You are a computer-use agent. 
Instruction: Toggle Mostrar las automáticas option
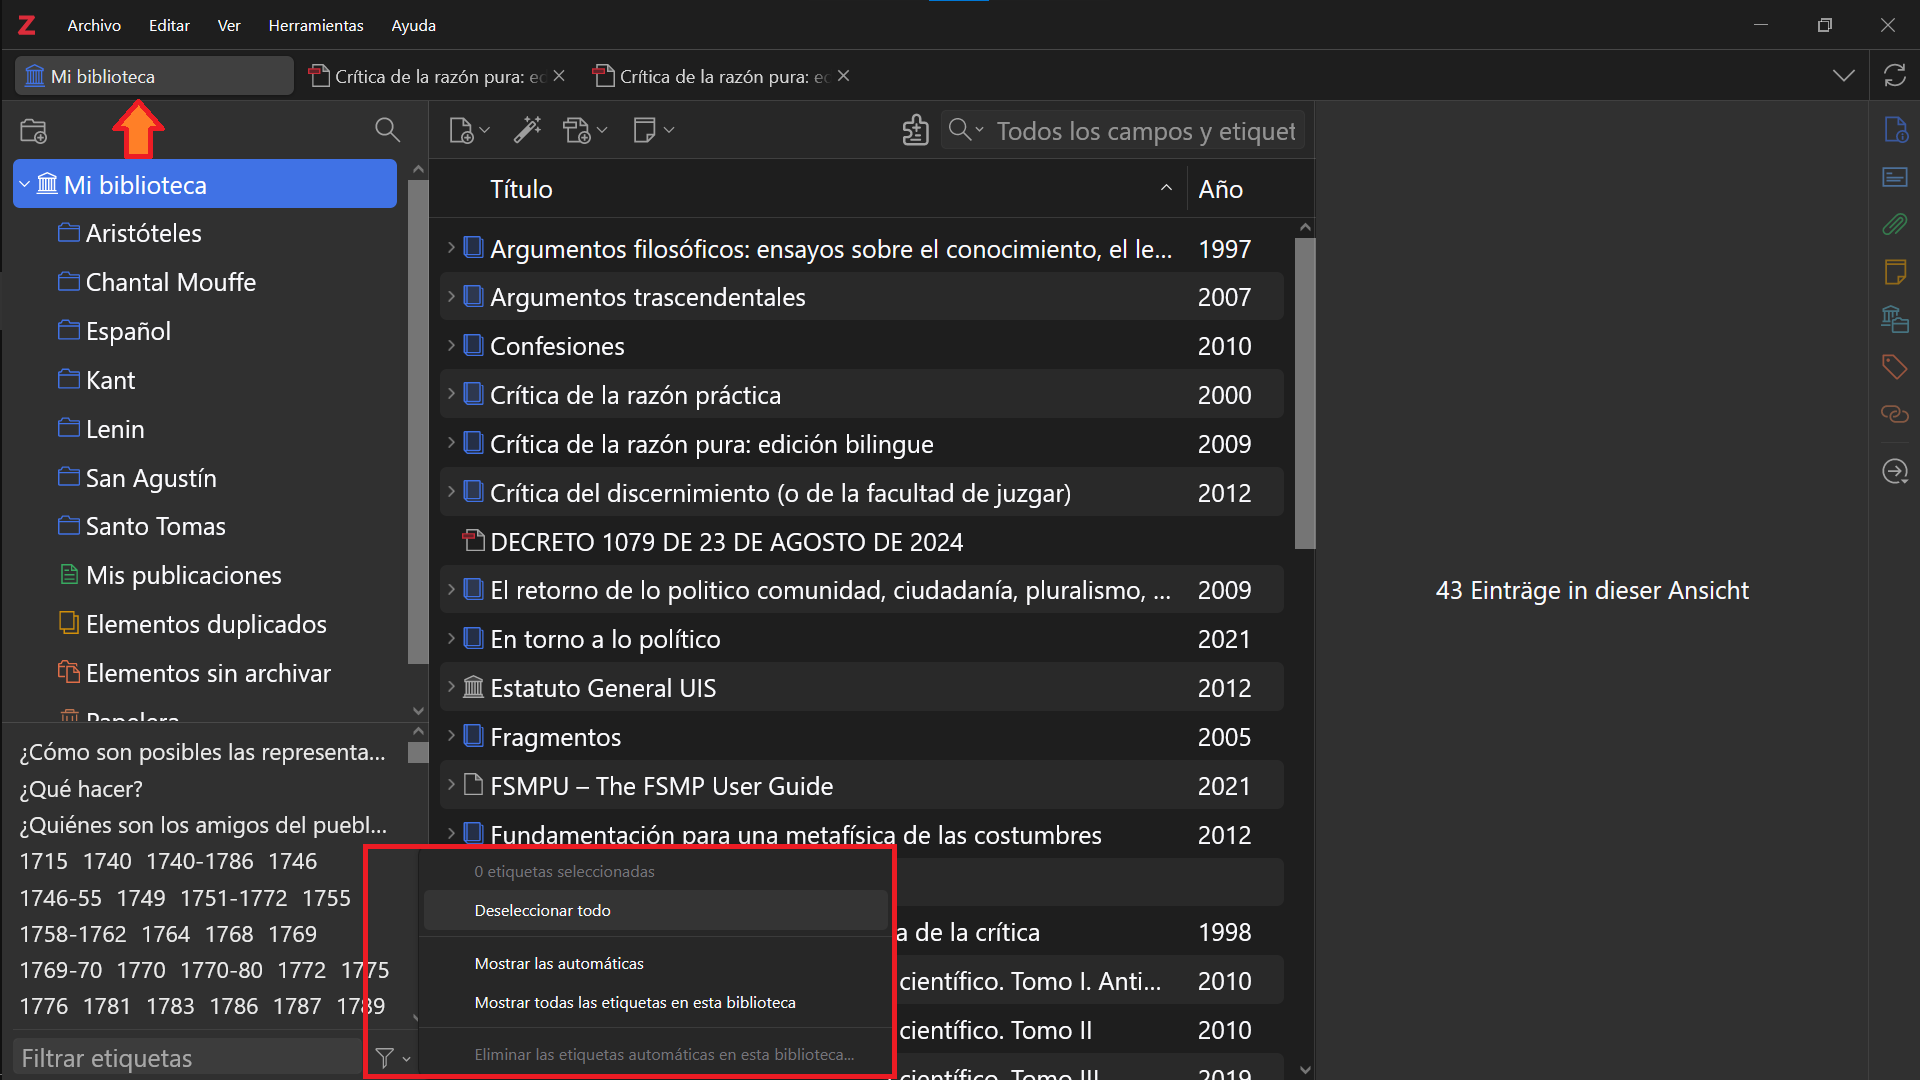coord(559,964)
